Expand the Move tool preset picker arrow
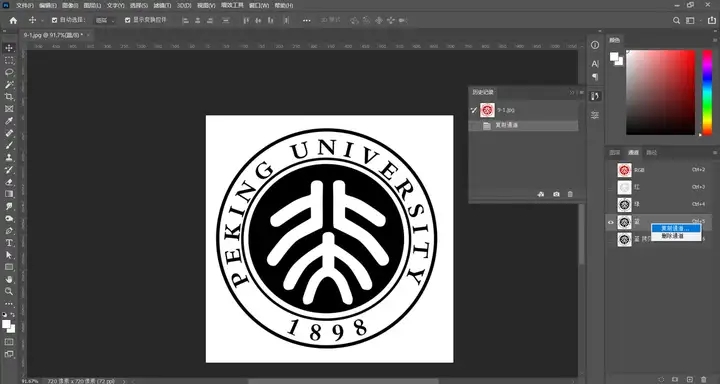Screen dimensions: 720x384 click(x=43, y=21)
